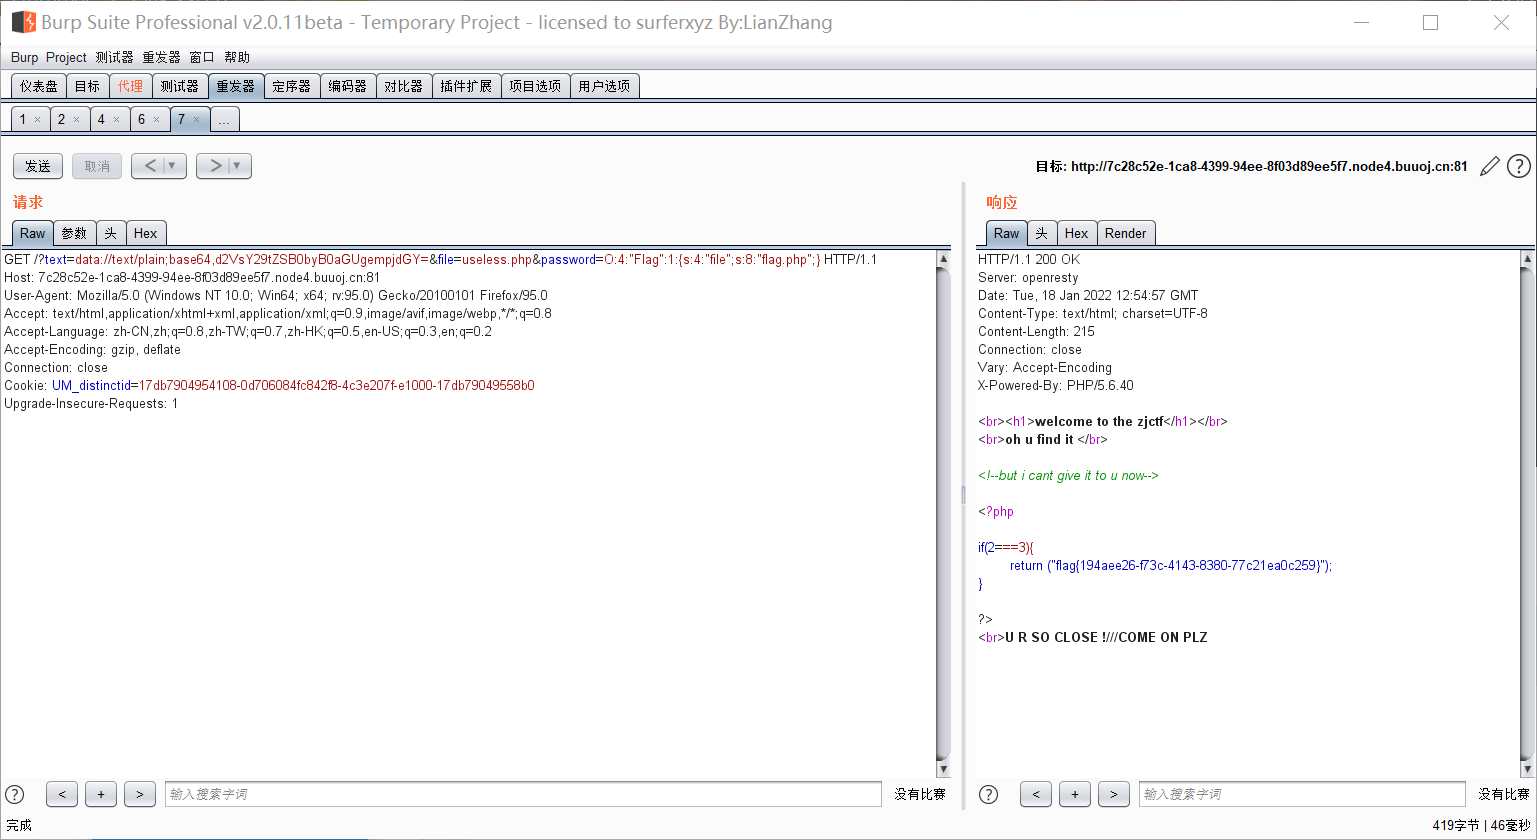Click the X-Powered-By: PHP/5.6.40 line
Viewport: 1537px width, 840px height.
coord(1055,385)
